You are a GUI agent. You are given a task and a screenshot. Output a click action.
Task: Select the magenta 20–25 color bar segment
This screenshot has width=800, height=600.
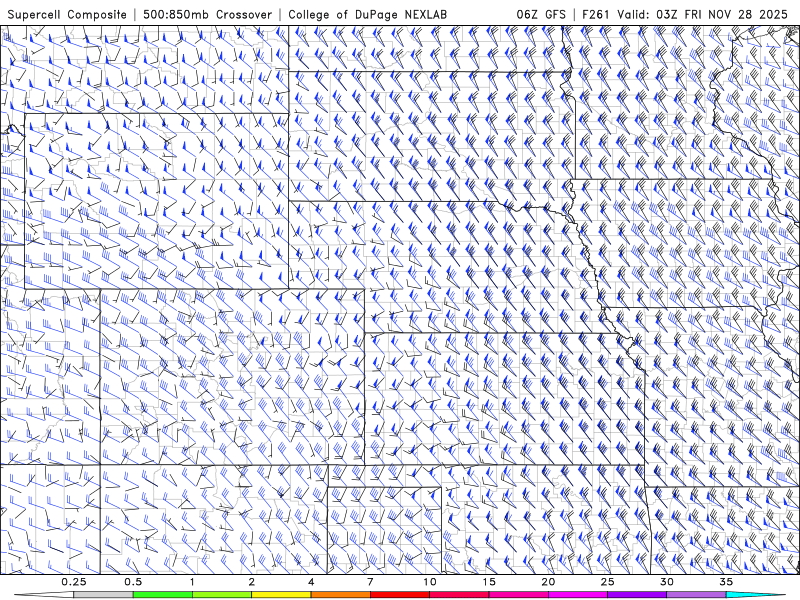tap(578, 595)
